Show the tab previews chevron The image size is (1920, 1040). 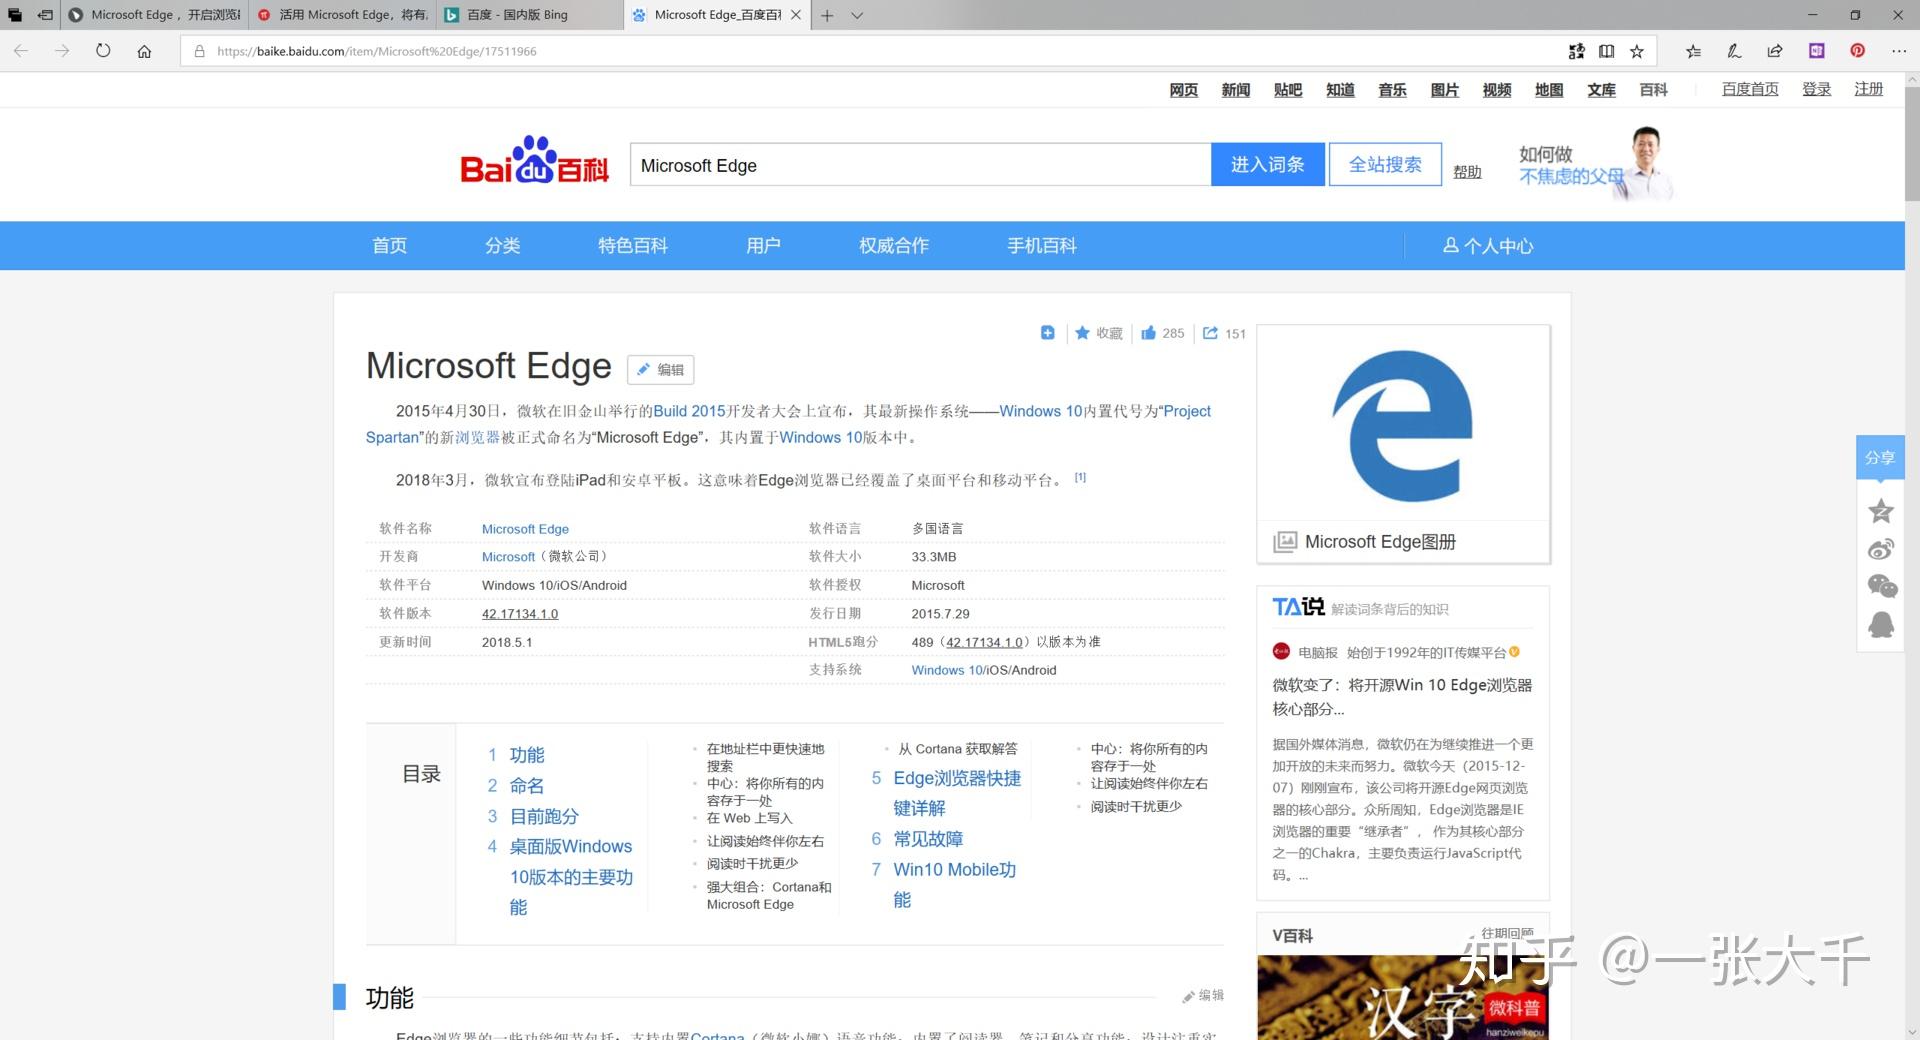click(x=857, y=15)
